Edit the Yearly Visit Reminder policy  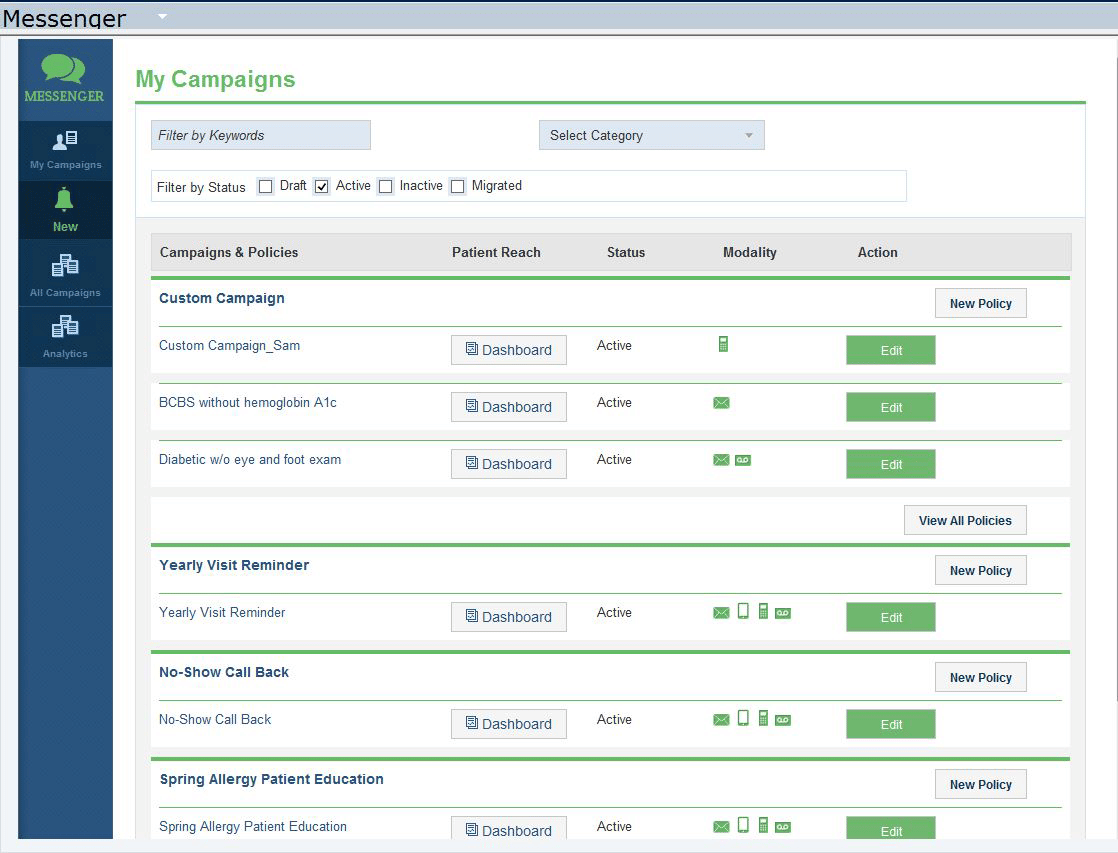click(891, 617)
